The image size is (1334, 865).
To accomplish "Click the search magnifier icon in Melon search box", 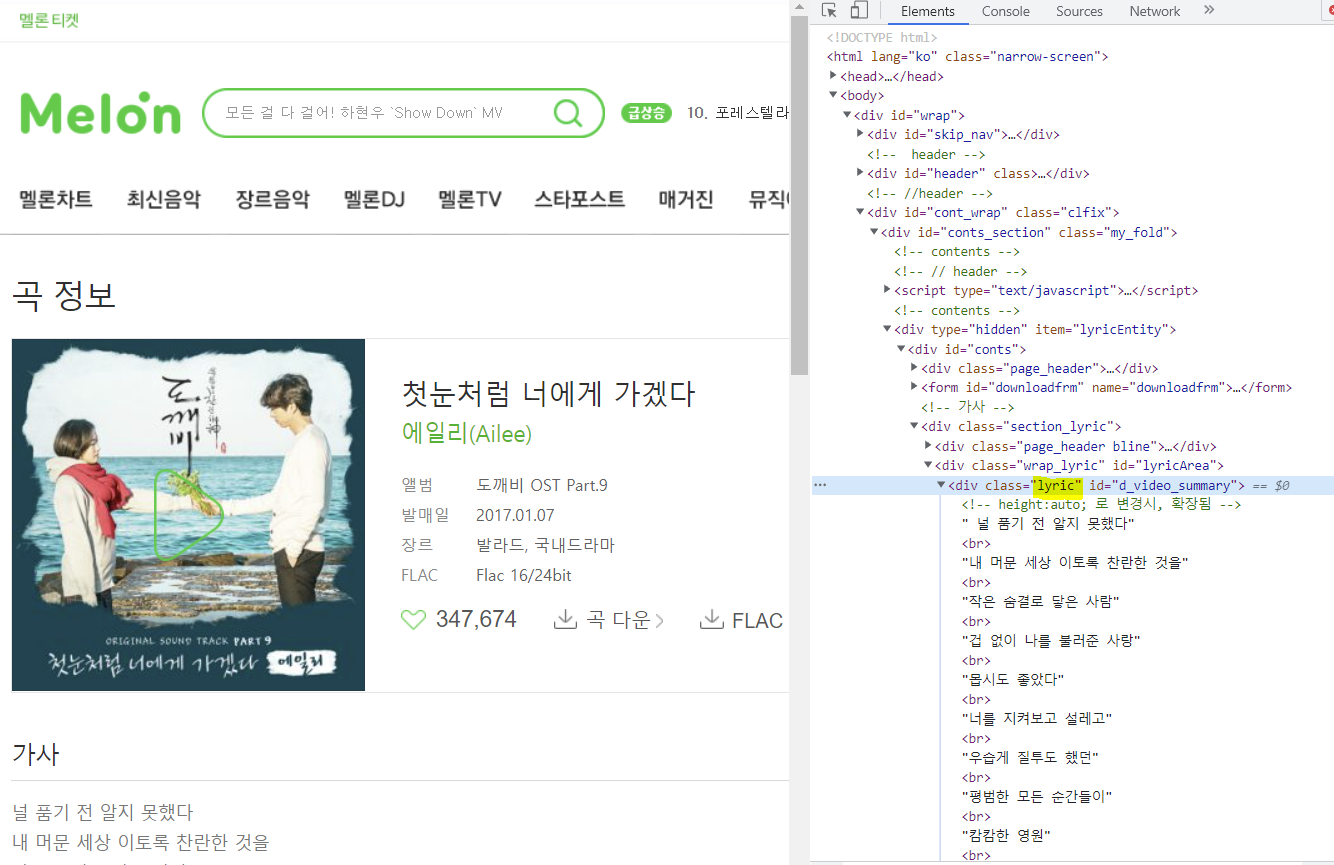I will pyautogui.click(x=568, y=113).
